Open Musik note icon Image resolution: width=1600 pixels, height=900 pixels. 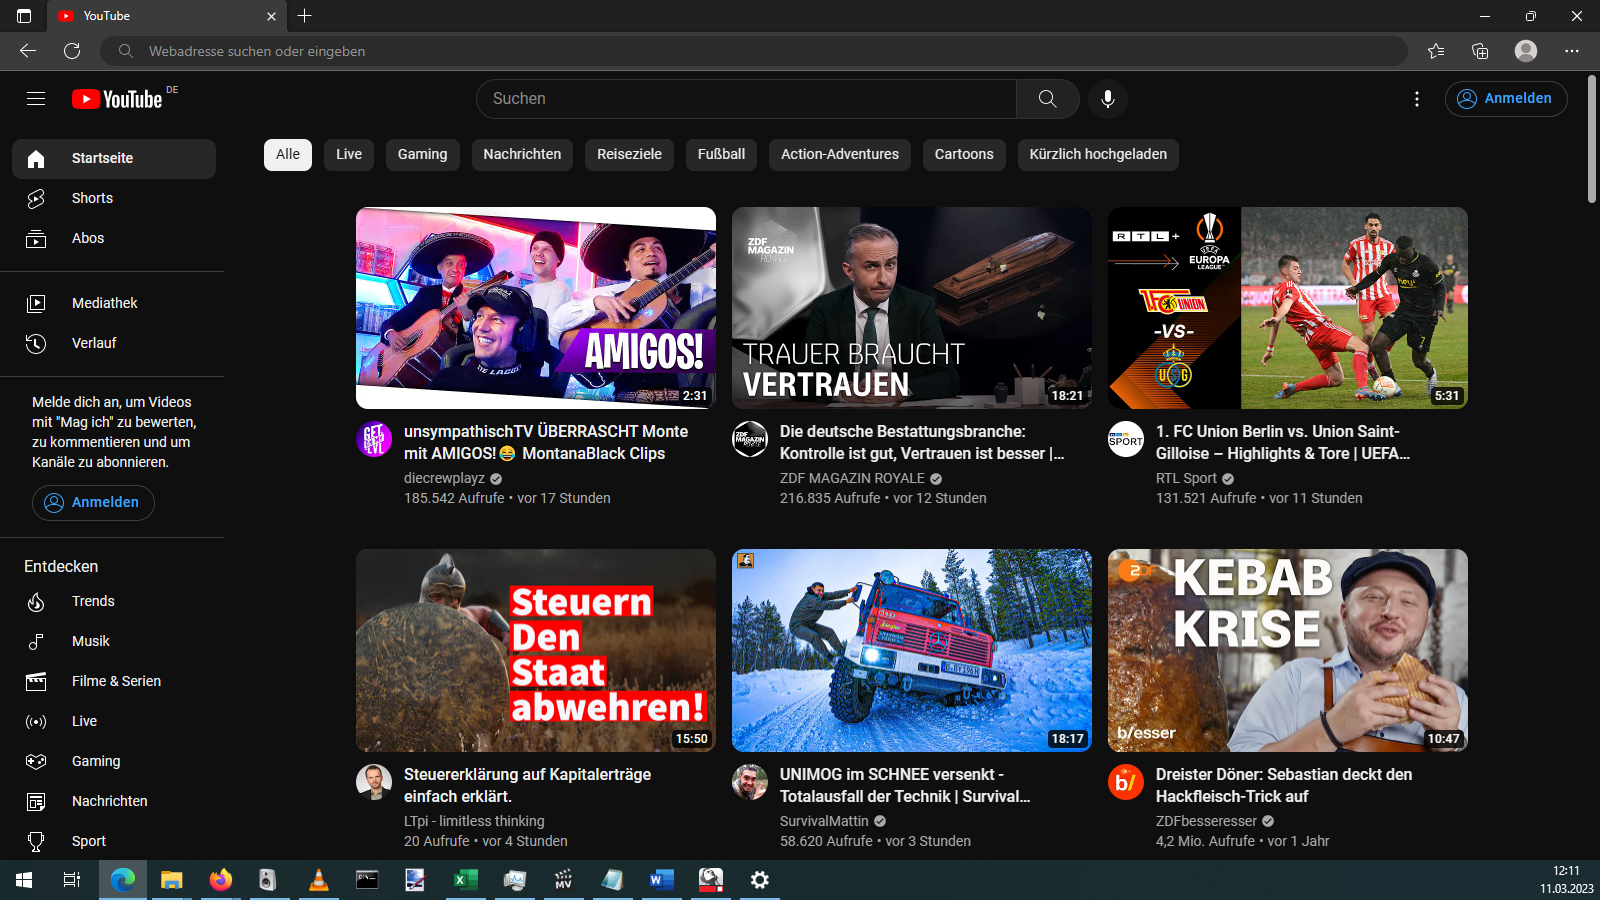click(x=36, y=641)
